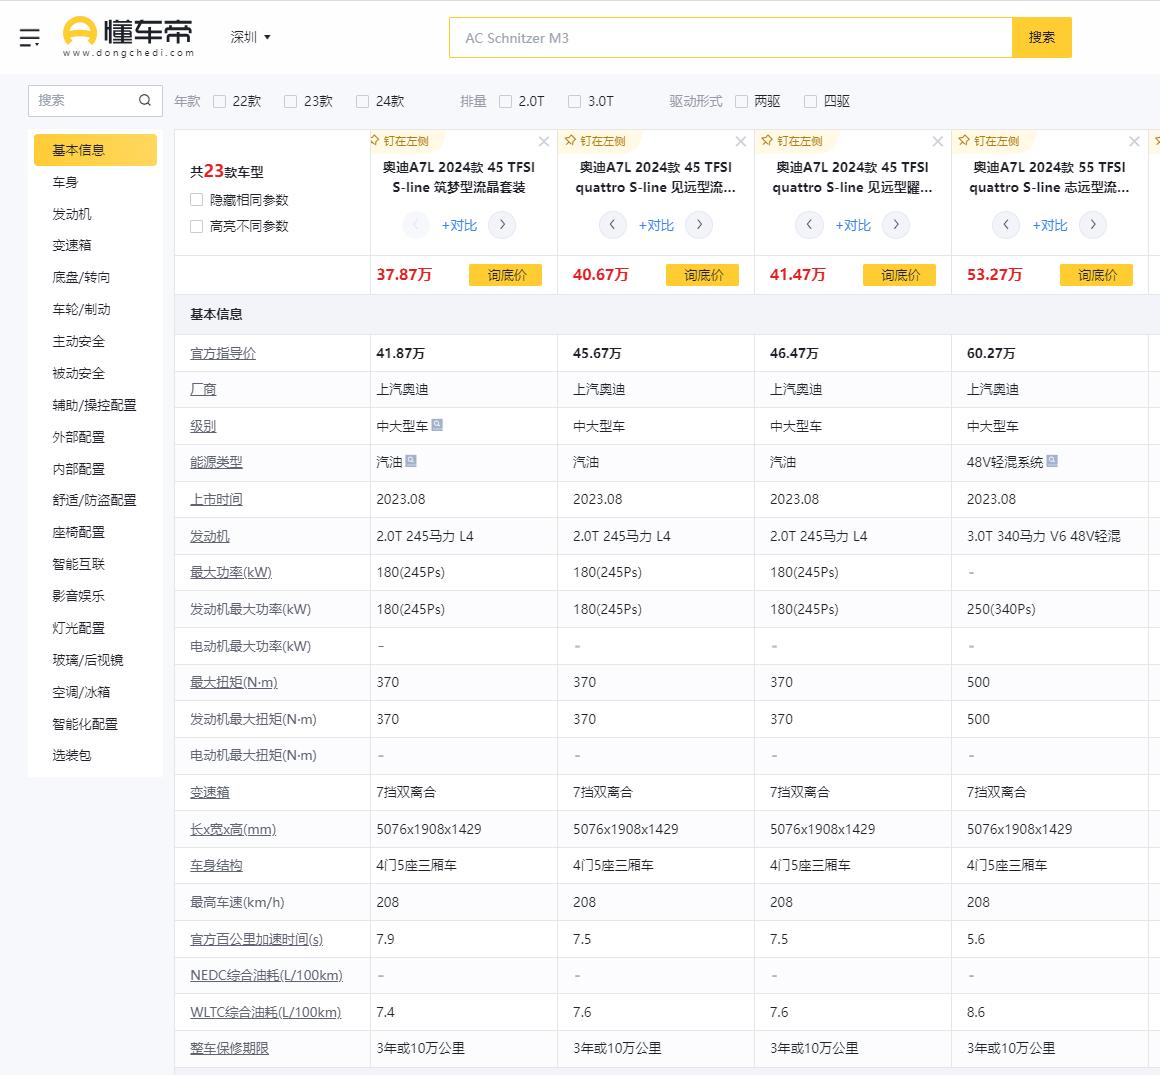Jump to 变速箱 section
This screenshot has width=1160, height=1075.
pyautogui.click(x=72, y=246)
